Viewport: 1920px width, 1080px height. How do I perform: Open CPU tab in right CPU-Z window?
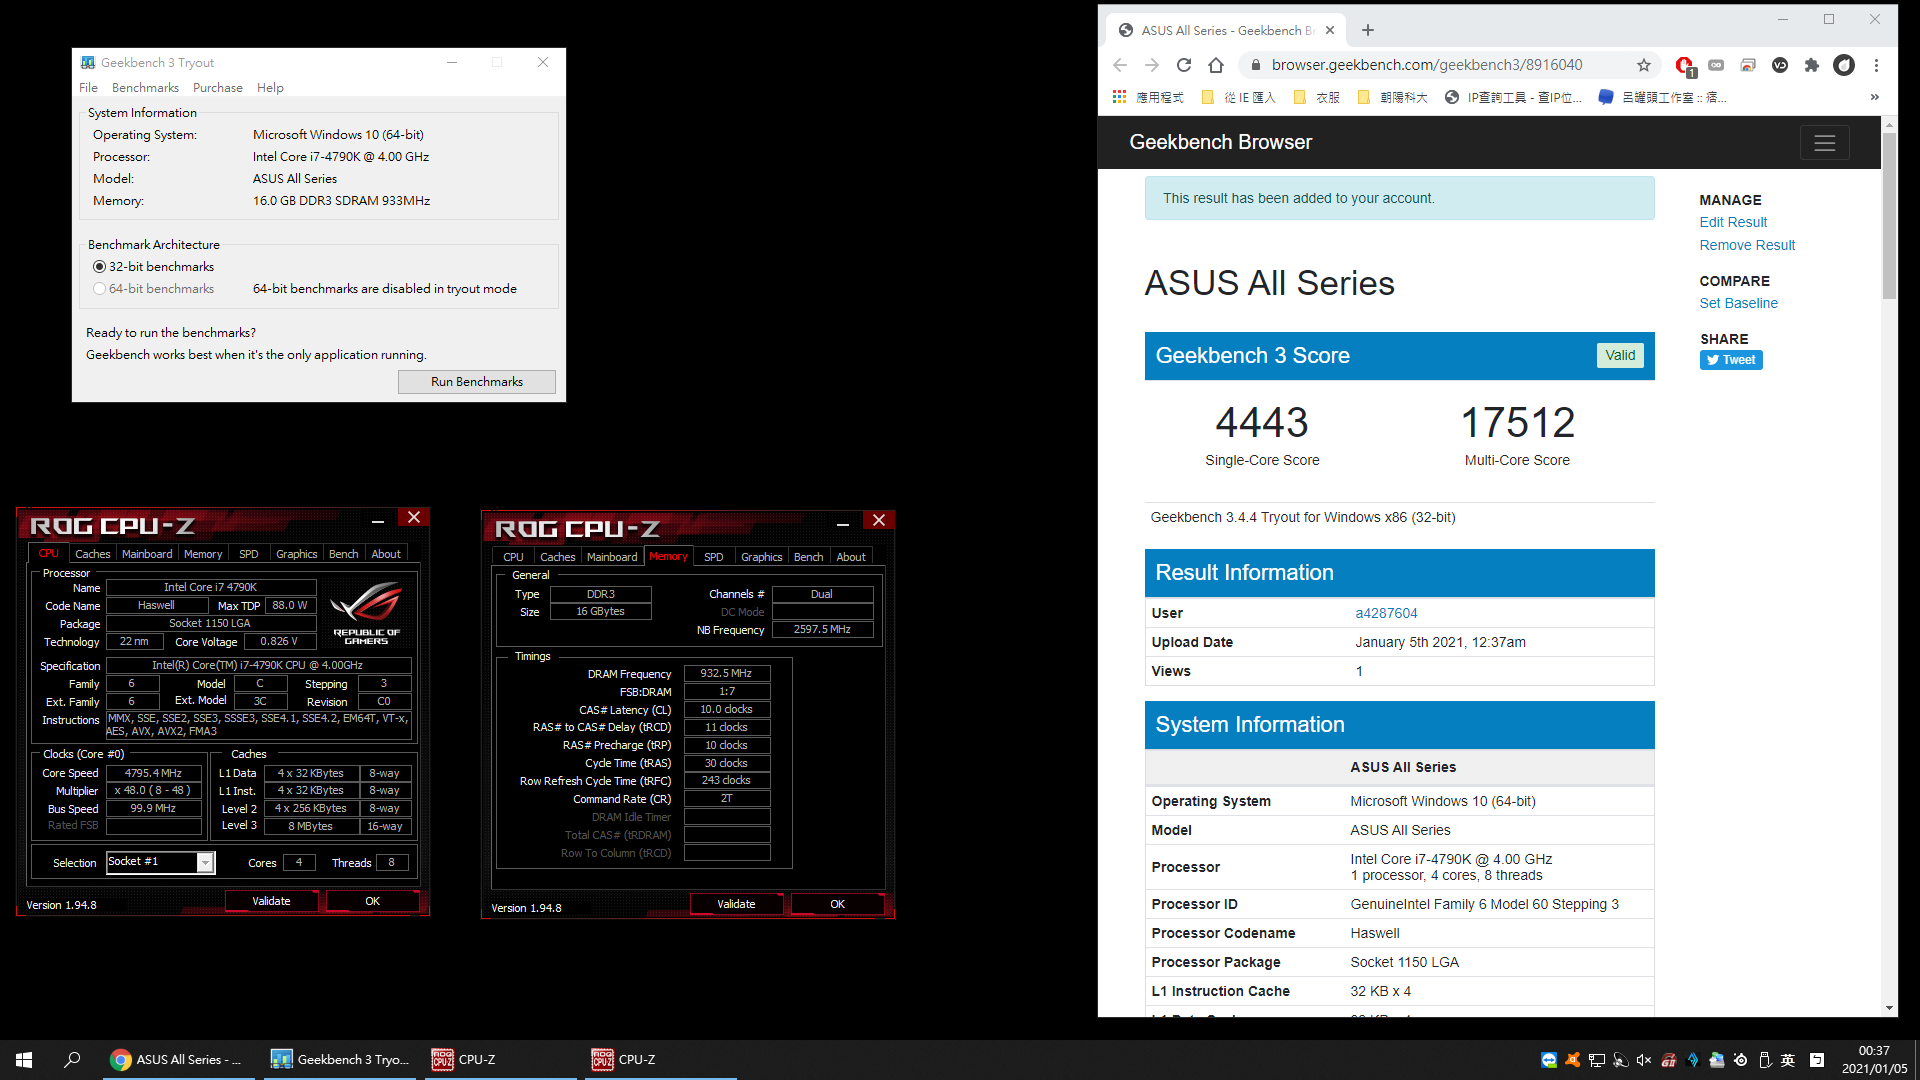pos(514,557)
